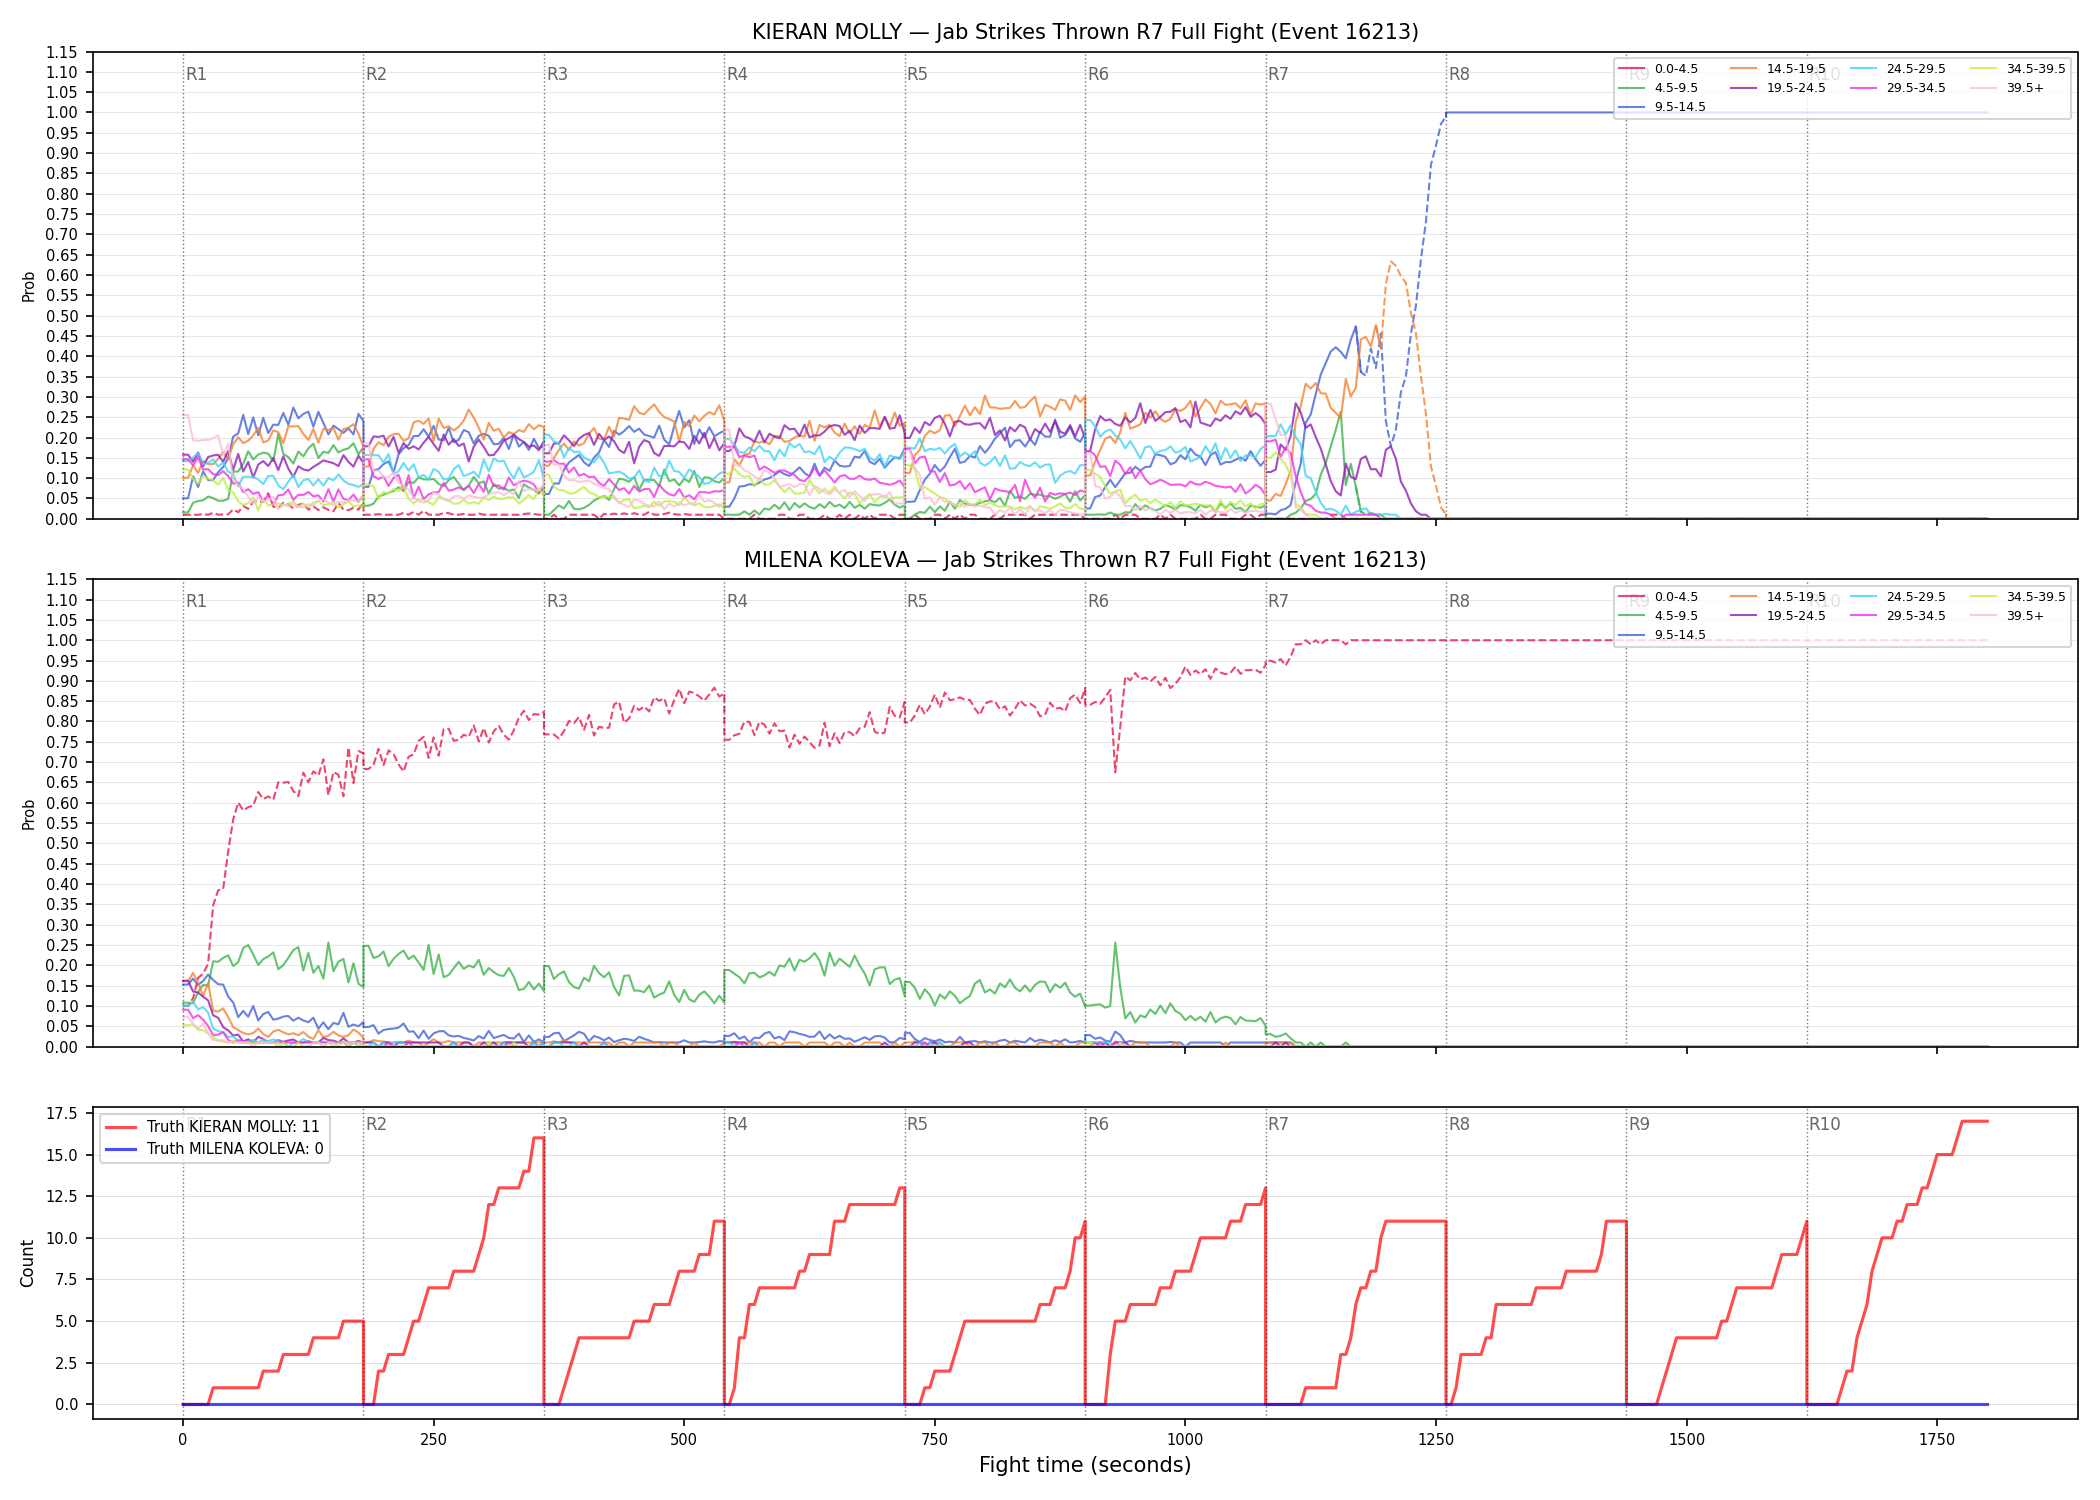The width and height of the screenshot is (2100, 1500).
Task: Select 14.5-19.5 legend entry in MILENA KOLEVA chart
Action: pos(1778,597)
